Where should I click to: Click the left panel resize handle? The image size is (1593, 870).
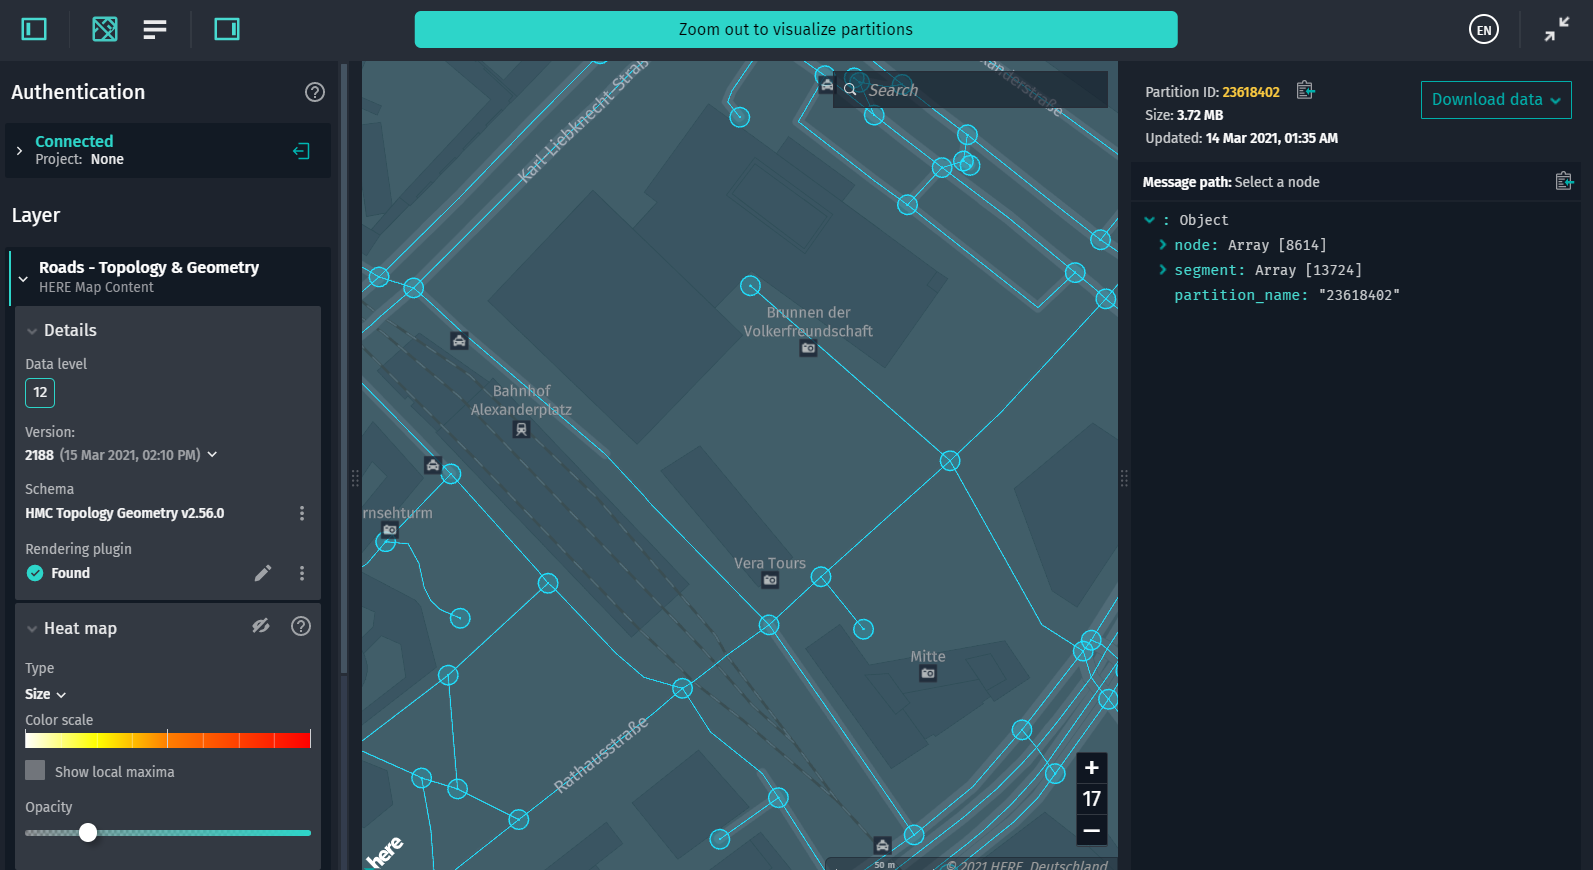[x=355, y=478]
